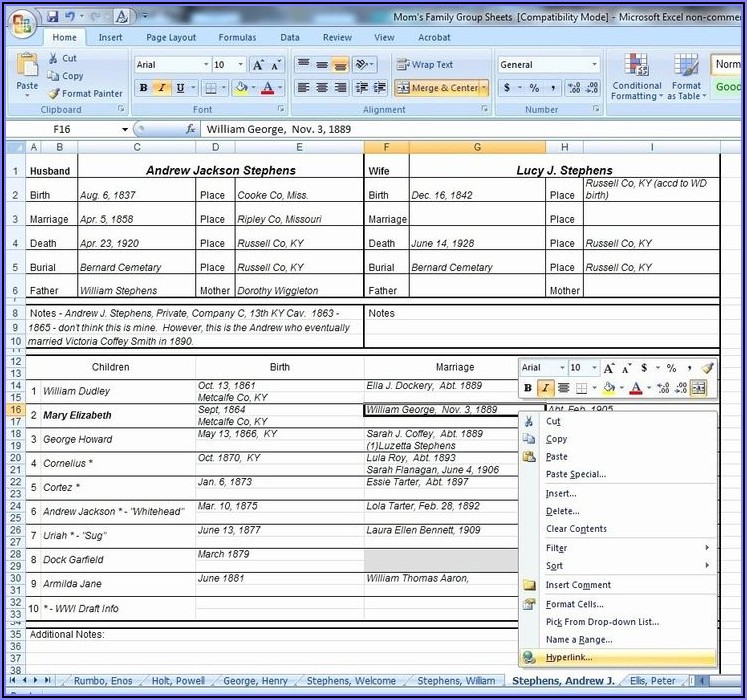747x700 pixels.
Task: Open the Number format General dropdown
Action: pyautogui.click(x=594, y=65)
